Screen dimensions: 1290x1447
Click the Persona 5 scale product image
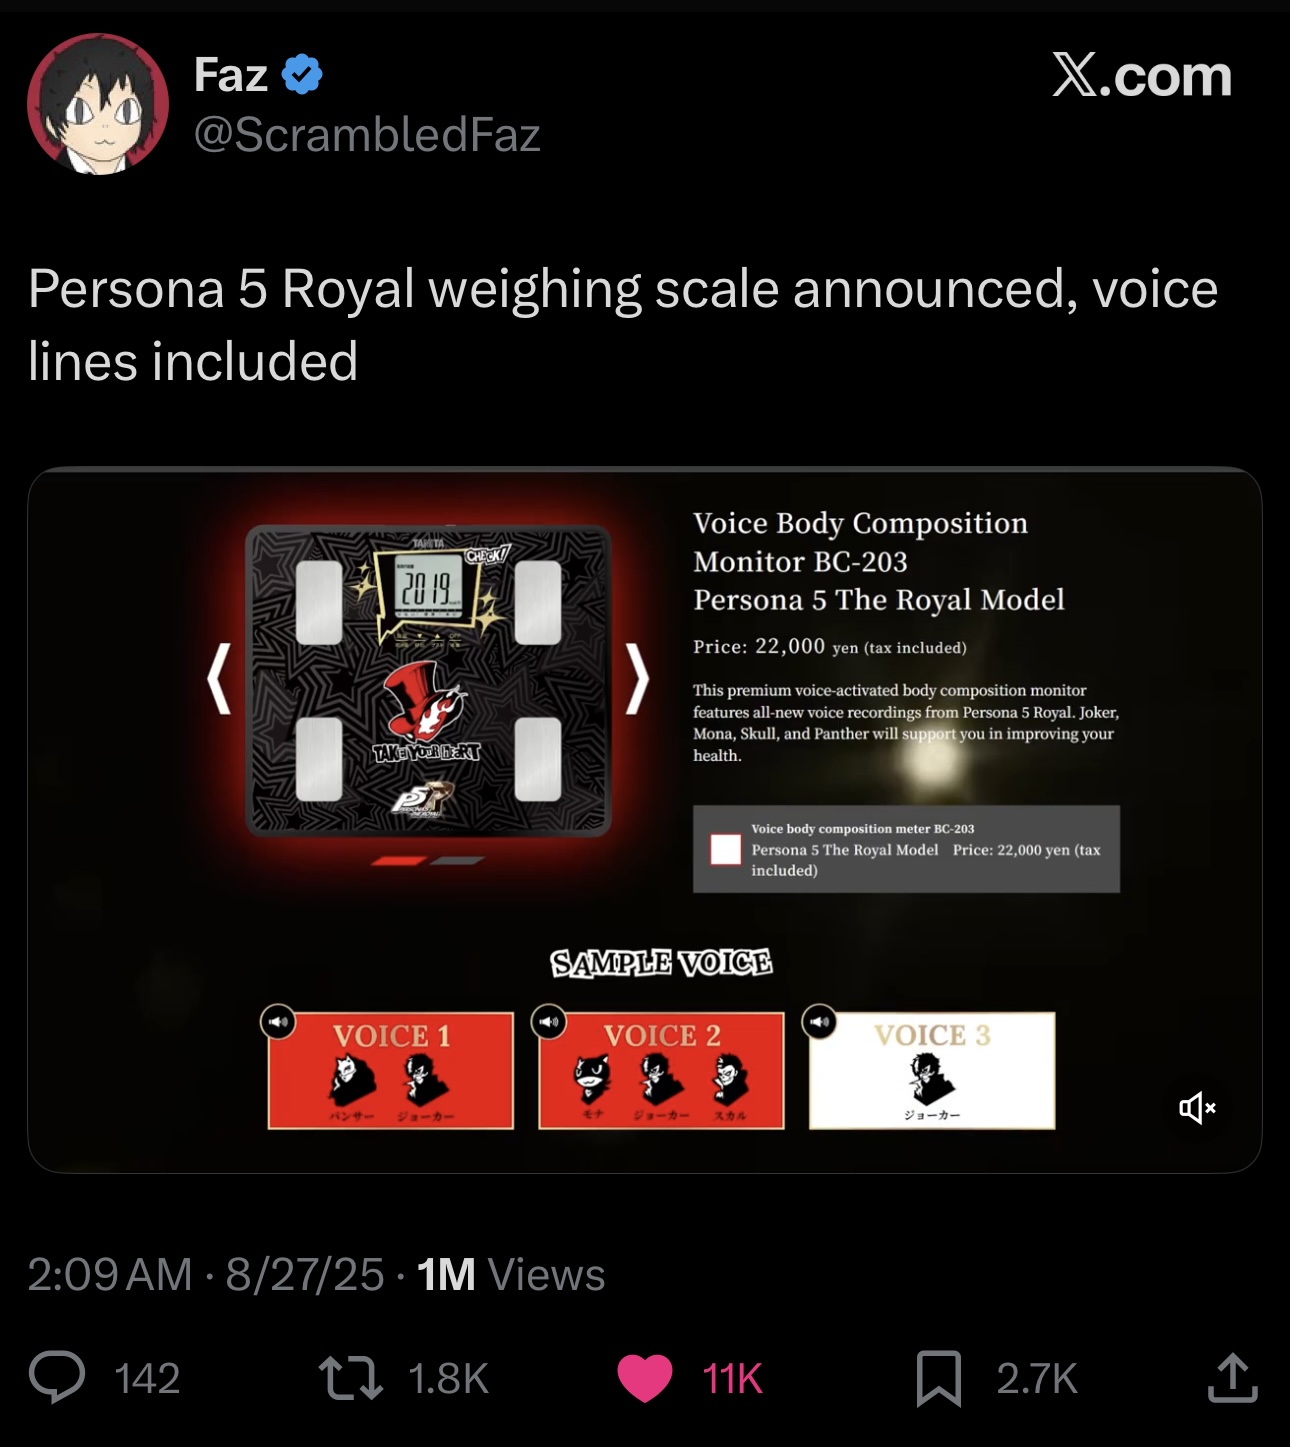coord(428,680)
